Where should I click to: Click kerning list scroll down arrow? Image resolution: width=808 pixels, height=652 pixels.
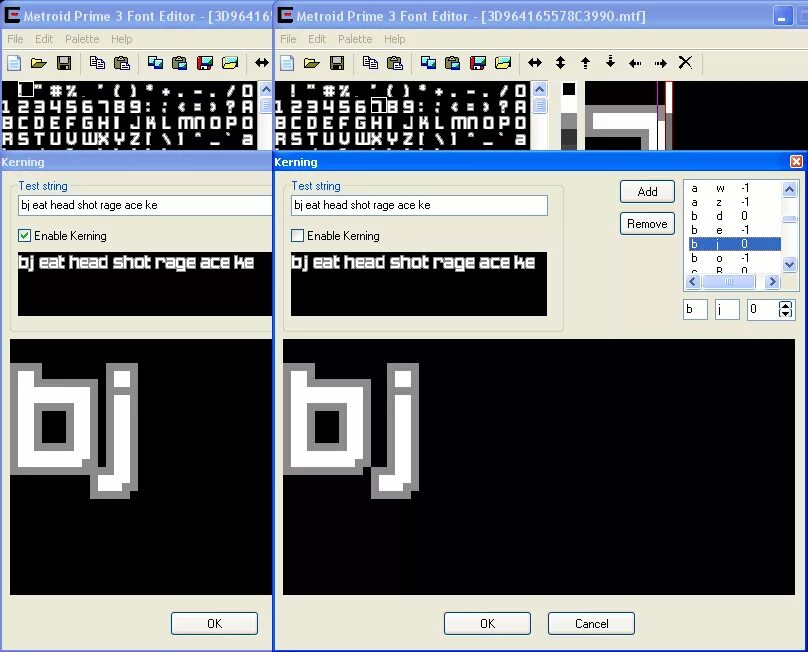click(x=789, y=264)
